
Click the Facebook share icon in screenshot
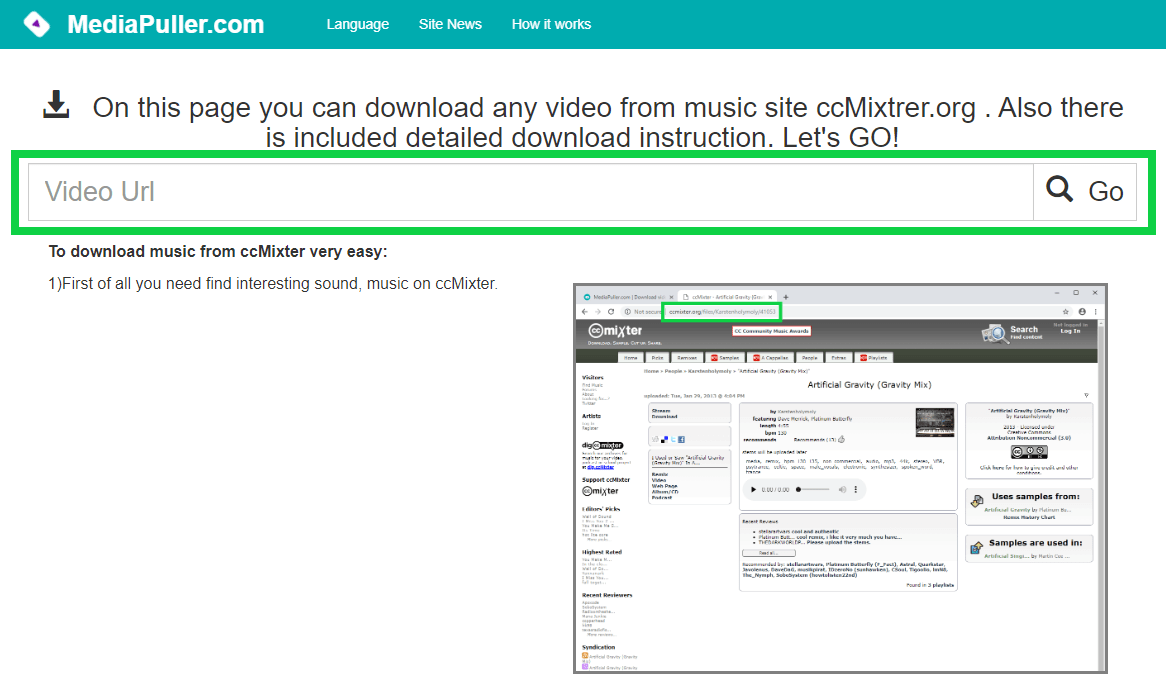coord(681,439)
